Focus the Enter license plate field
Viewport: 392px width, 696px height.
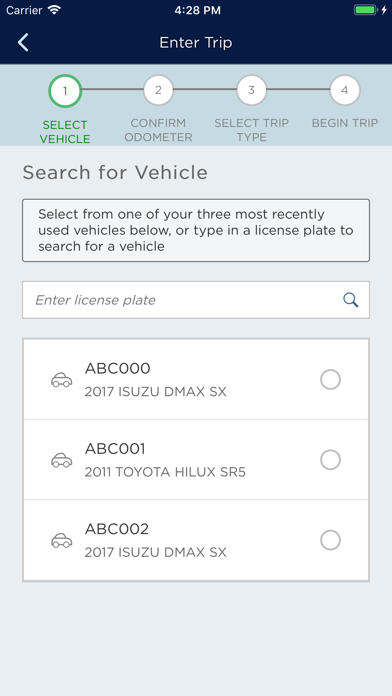click(196, 300)
